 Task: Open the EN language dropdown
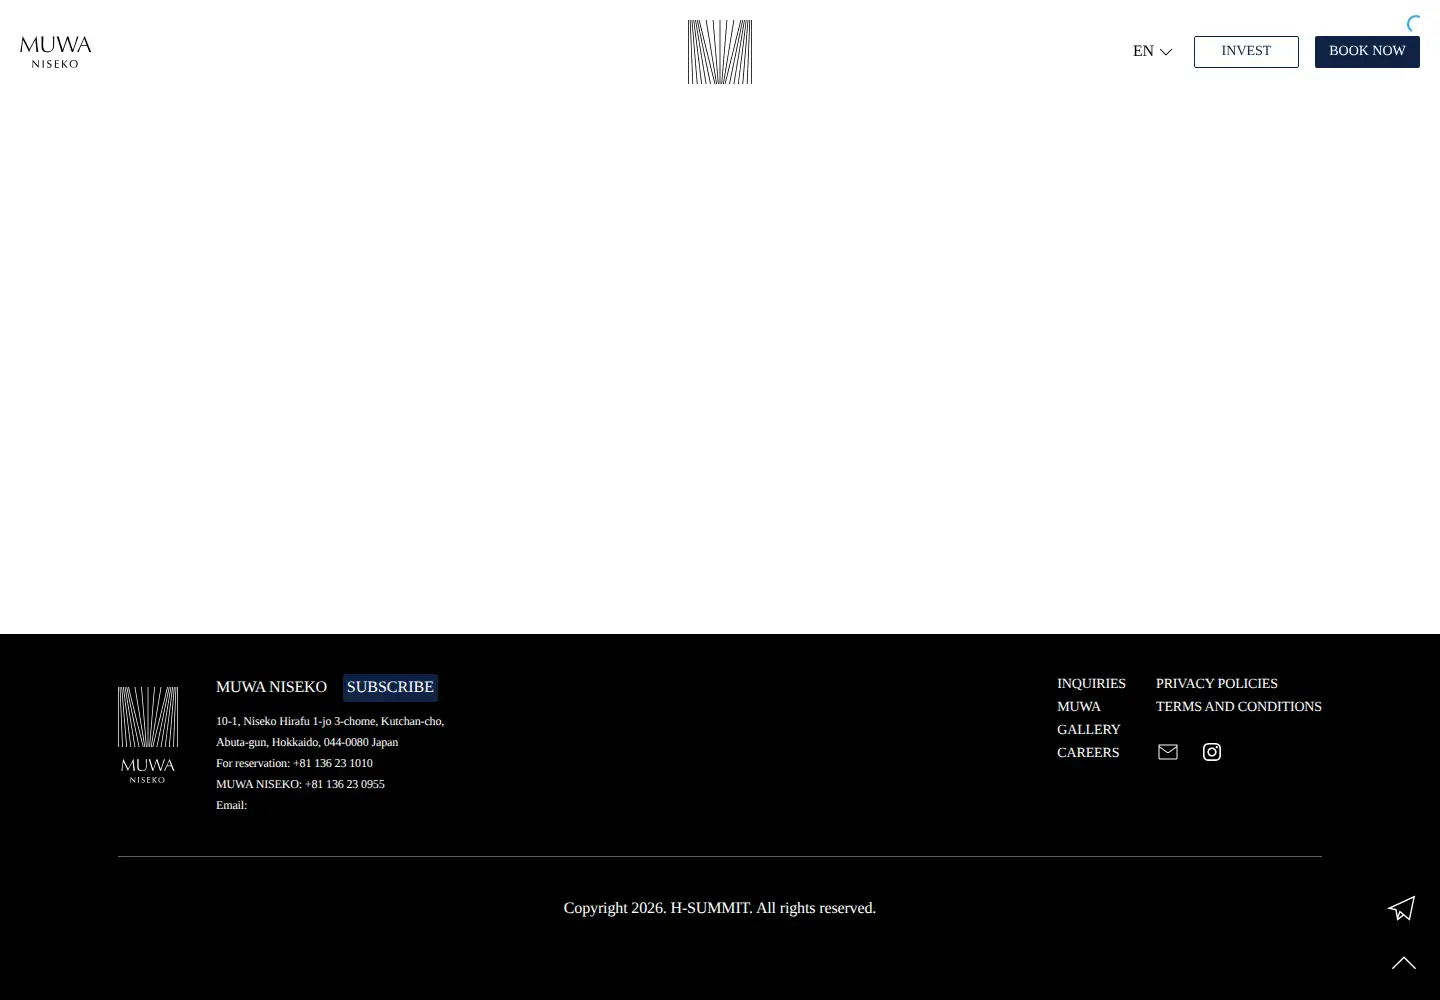pos(1152,51)
